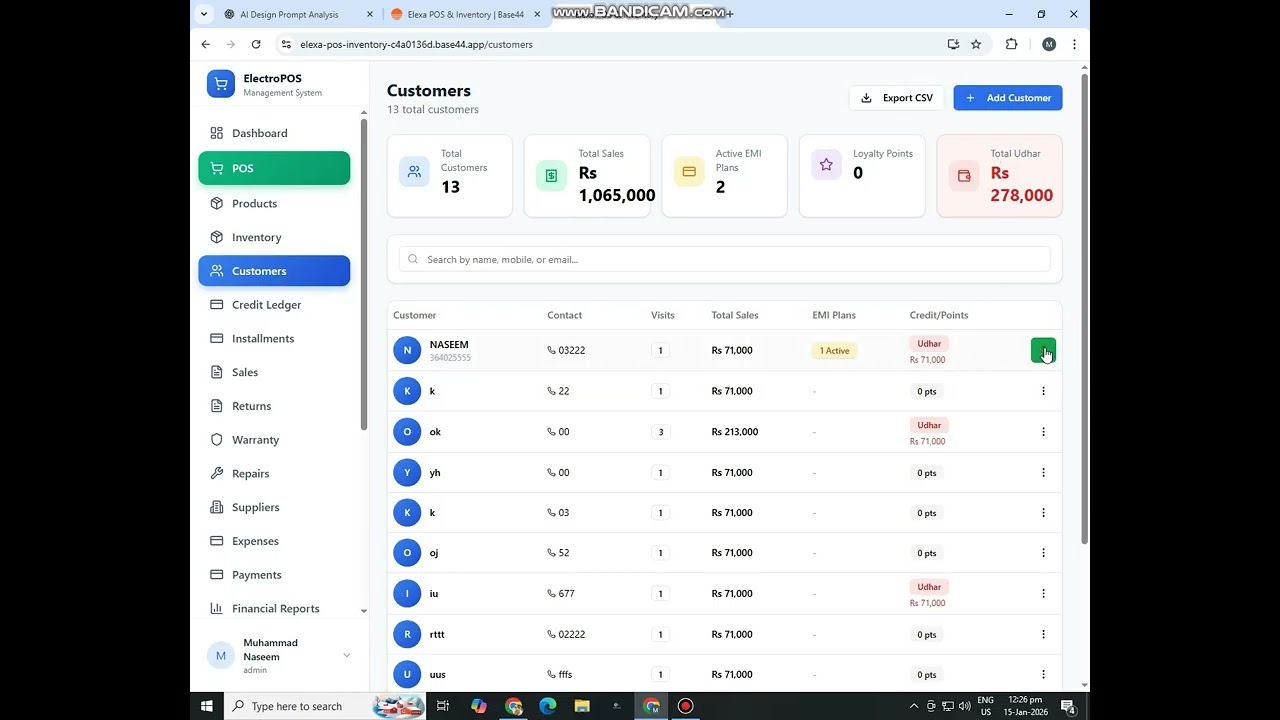This screenshot has height=720, width=1280.
Task: Close the AI Design Prompt Analysis tab
Action: (x=370, y=14)
